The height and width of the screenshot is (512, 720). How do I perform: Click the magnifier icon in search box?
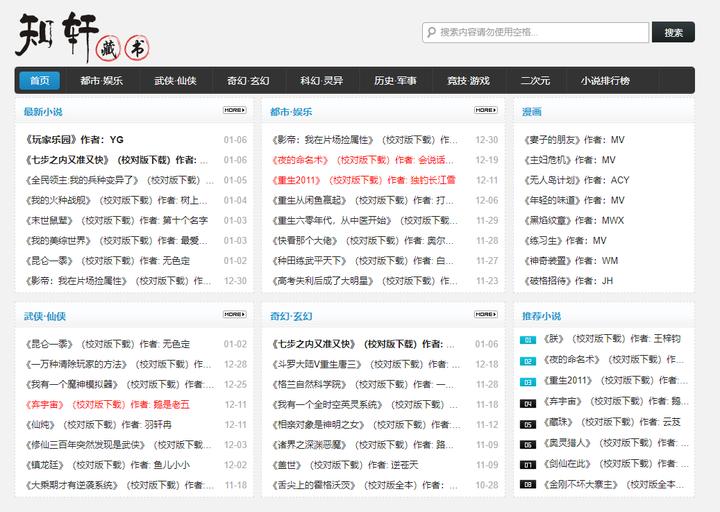point(431,32)
